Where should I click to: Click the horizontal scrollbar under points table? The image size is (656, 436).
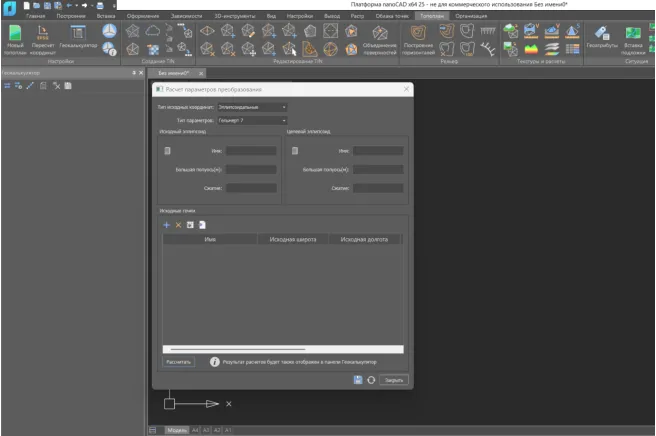pyautogui.click(x=240, y=349)
